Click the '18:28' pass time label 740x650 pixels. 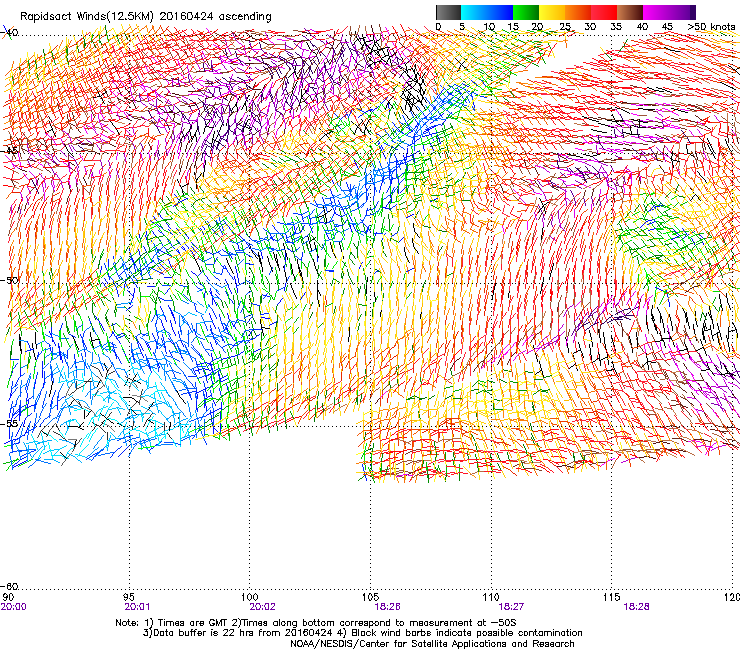636,607
